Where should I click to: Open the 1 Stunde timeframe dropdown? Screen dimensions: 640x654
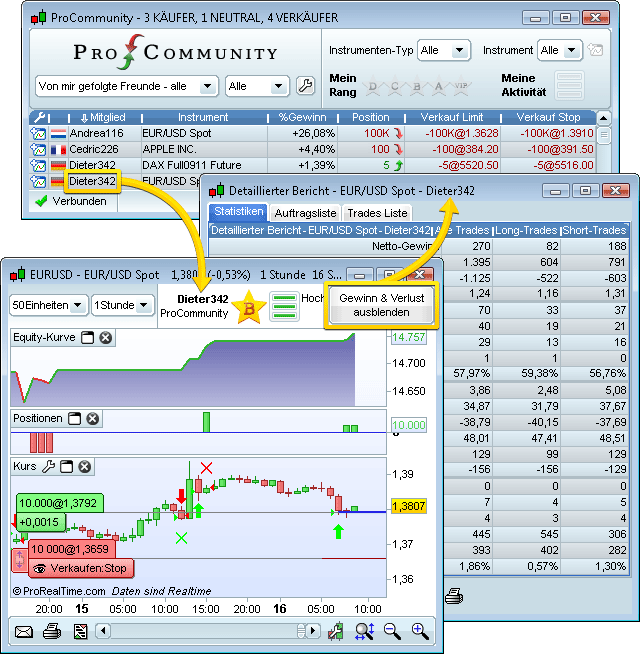pos(120,305)
